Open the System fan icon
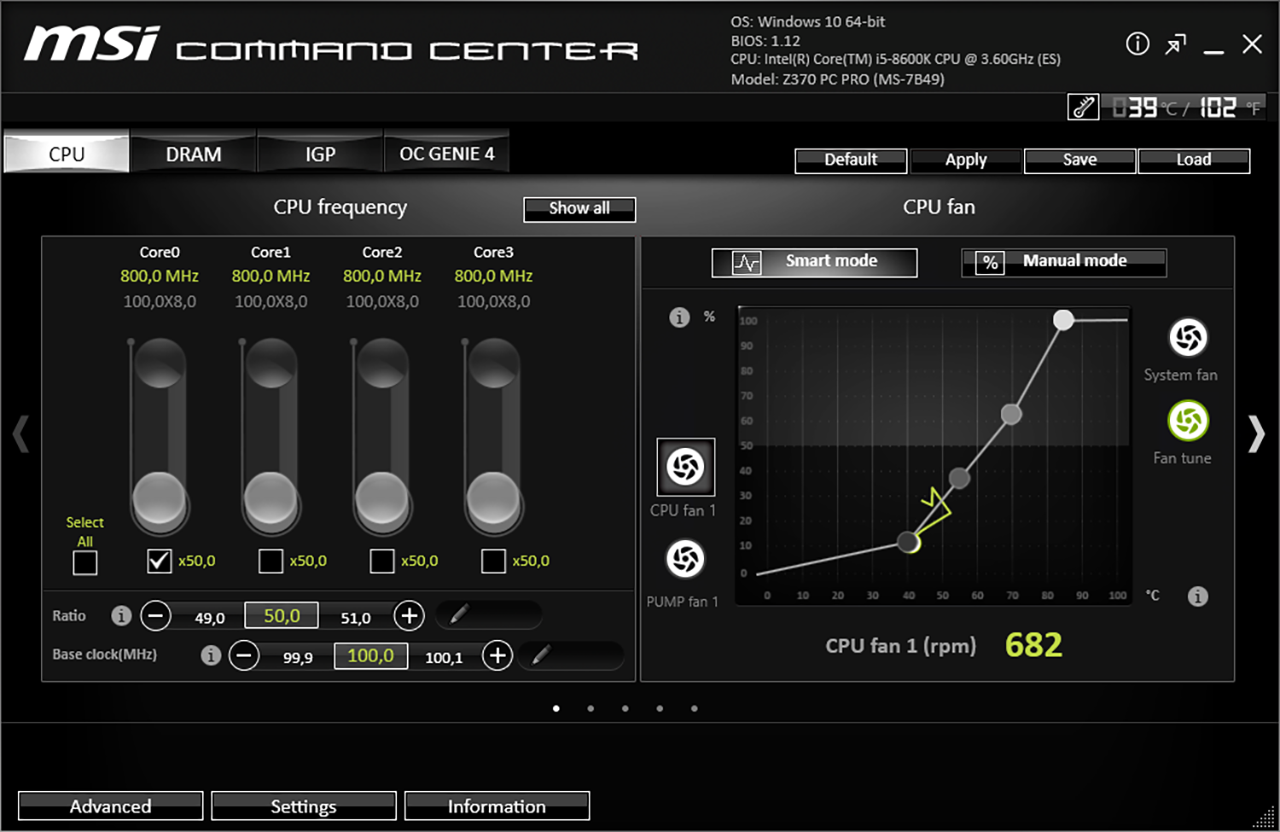Screen dimensions: 1280x832 click(1188, 338)
